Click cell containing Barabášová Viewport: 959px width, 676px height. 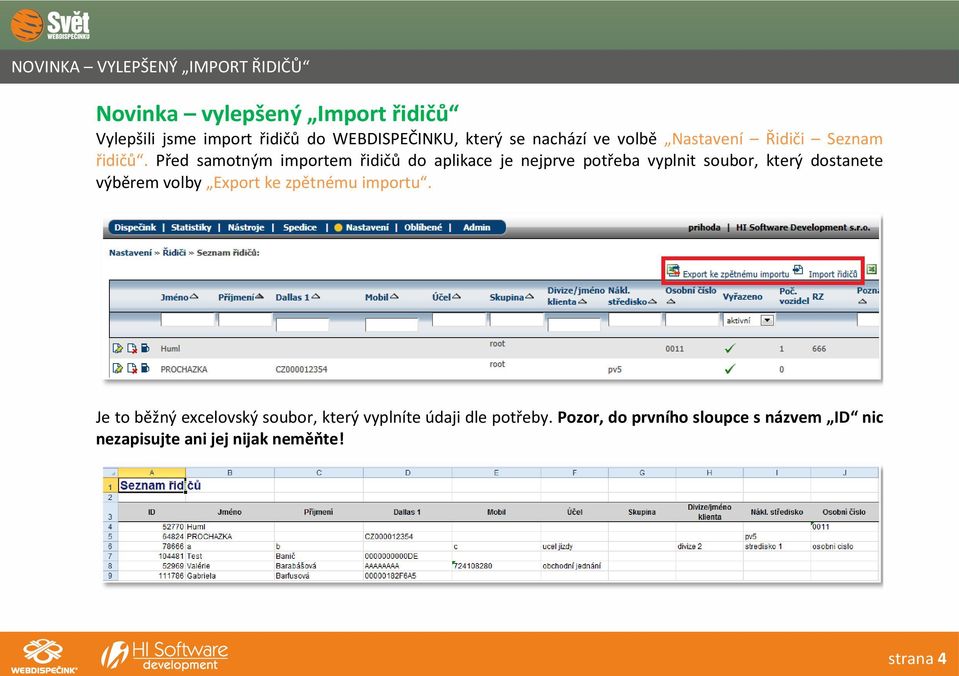(x=319, y=566)
